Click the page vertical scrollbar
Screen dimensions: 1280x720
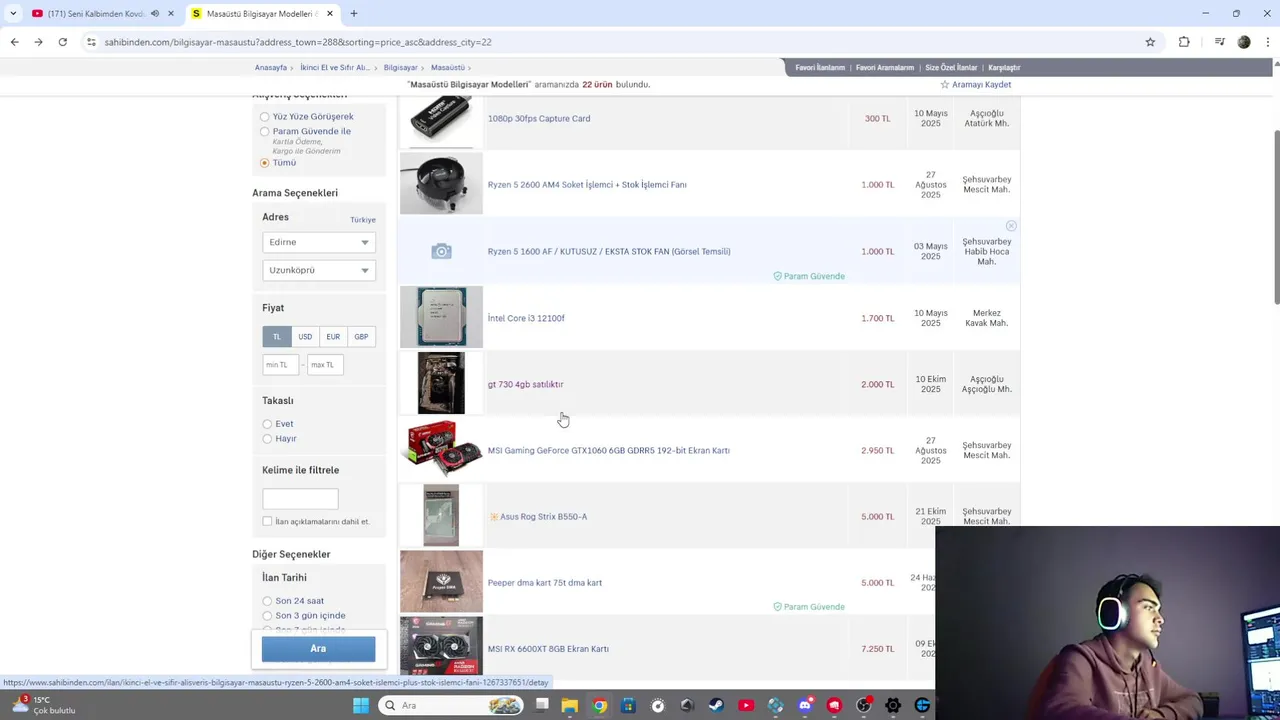[x=1276, y=218]
